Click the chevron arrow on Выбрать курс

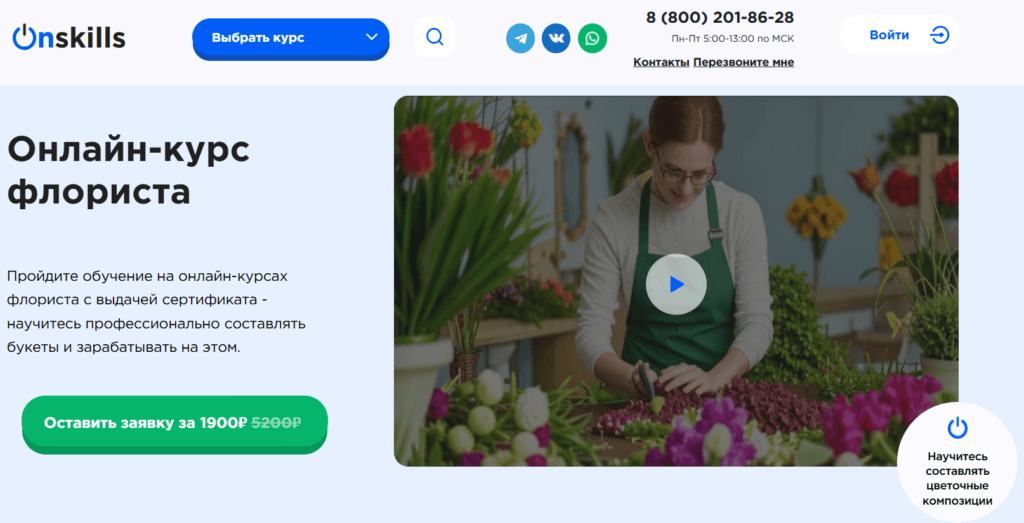pyautogui.click(x=372, y=38)
